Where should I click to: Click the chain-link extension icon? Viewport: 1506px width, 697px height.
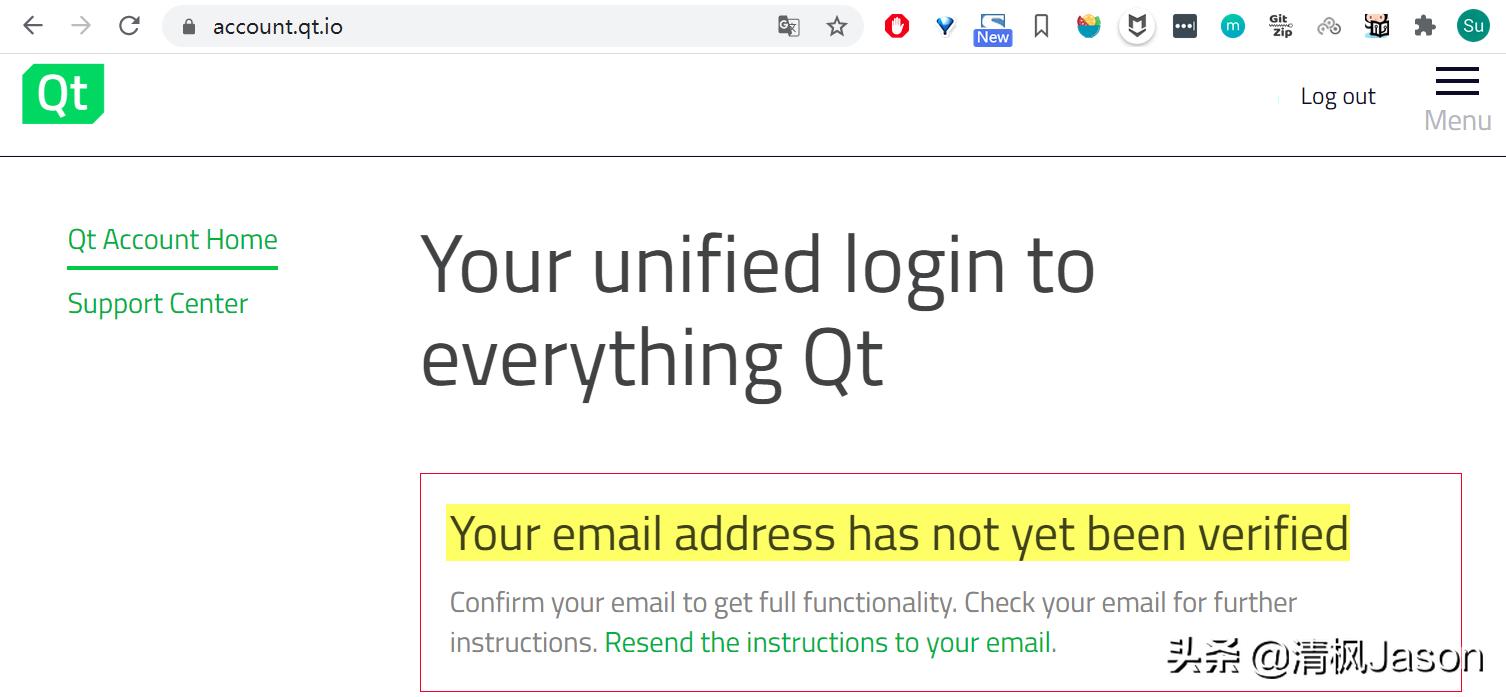point(1329,26)
